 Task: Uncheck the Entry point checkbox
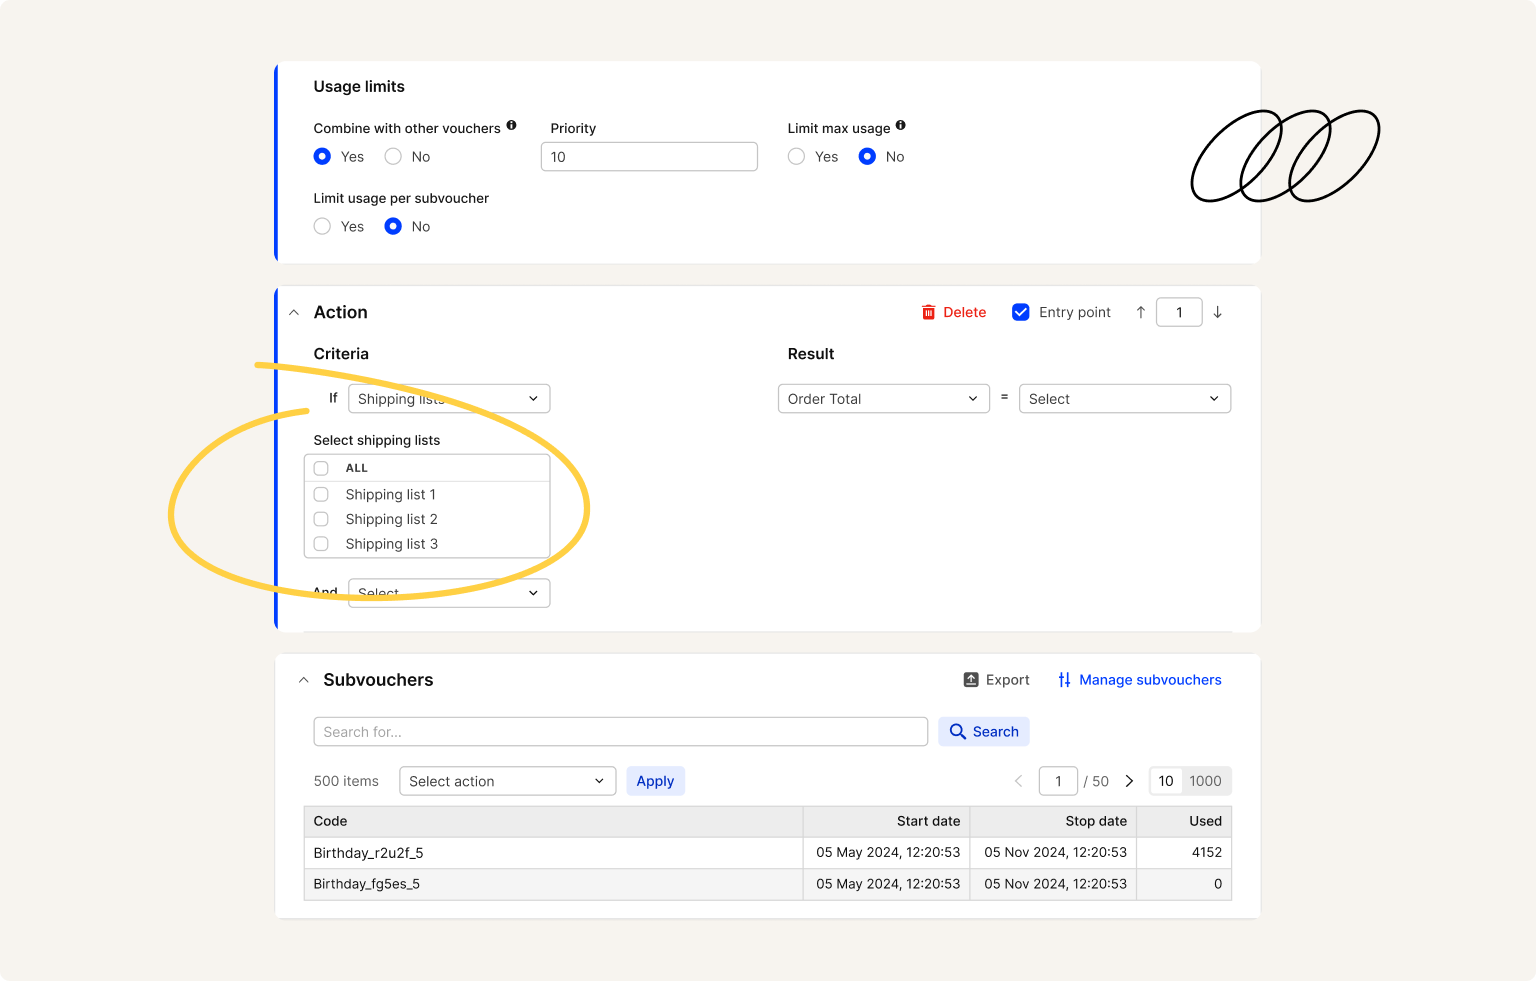1020,312
